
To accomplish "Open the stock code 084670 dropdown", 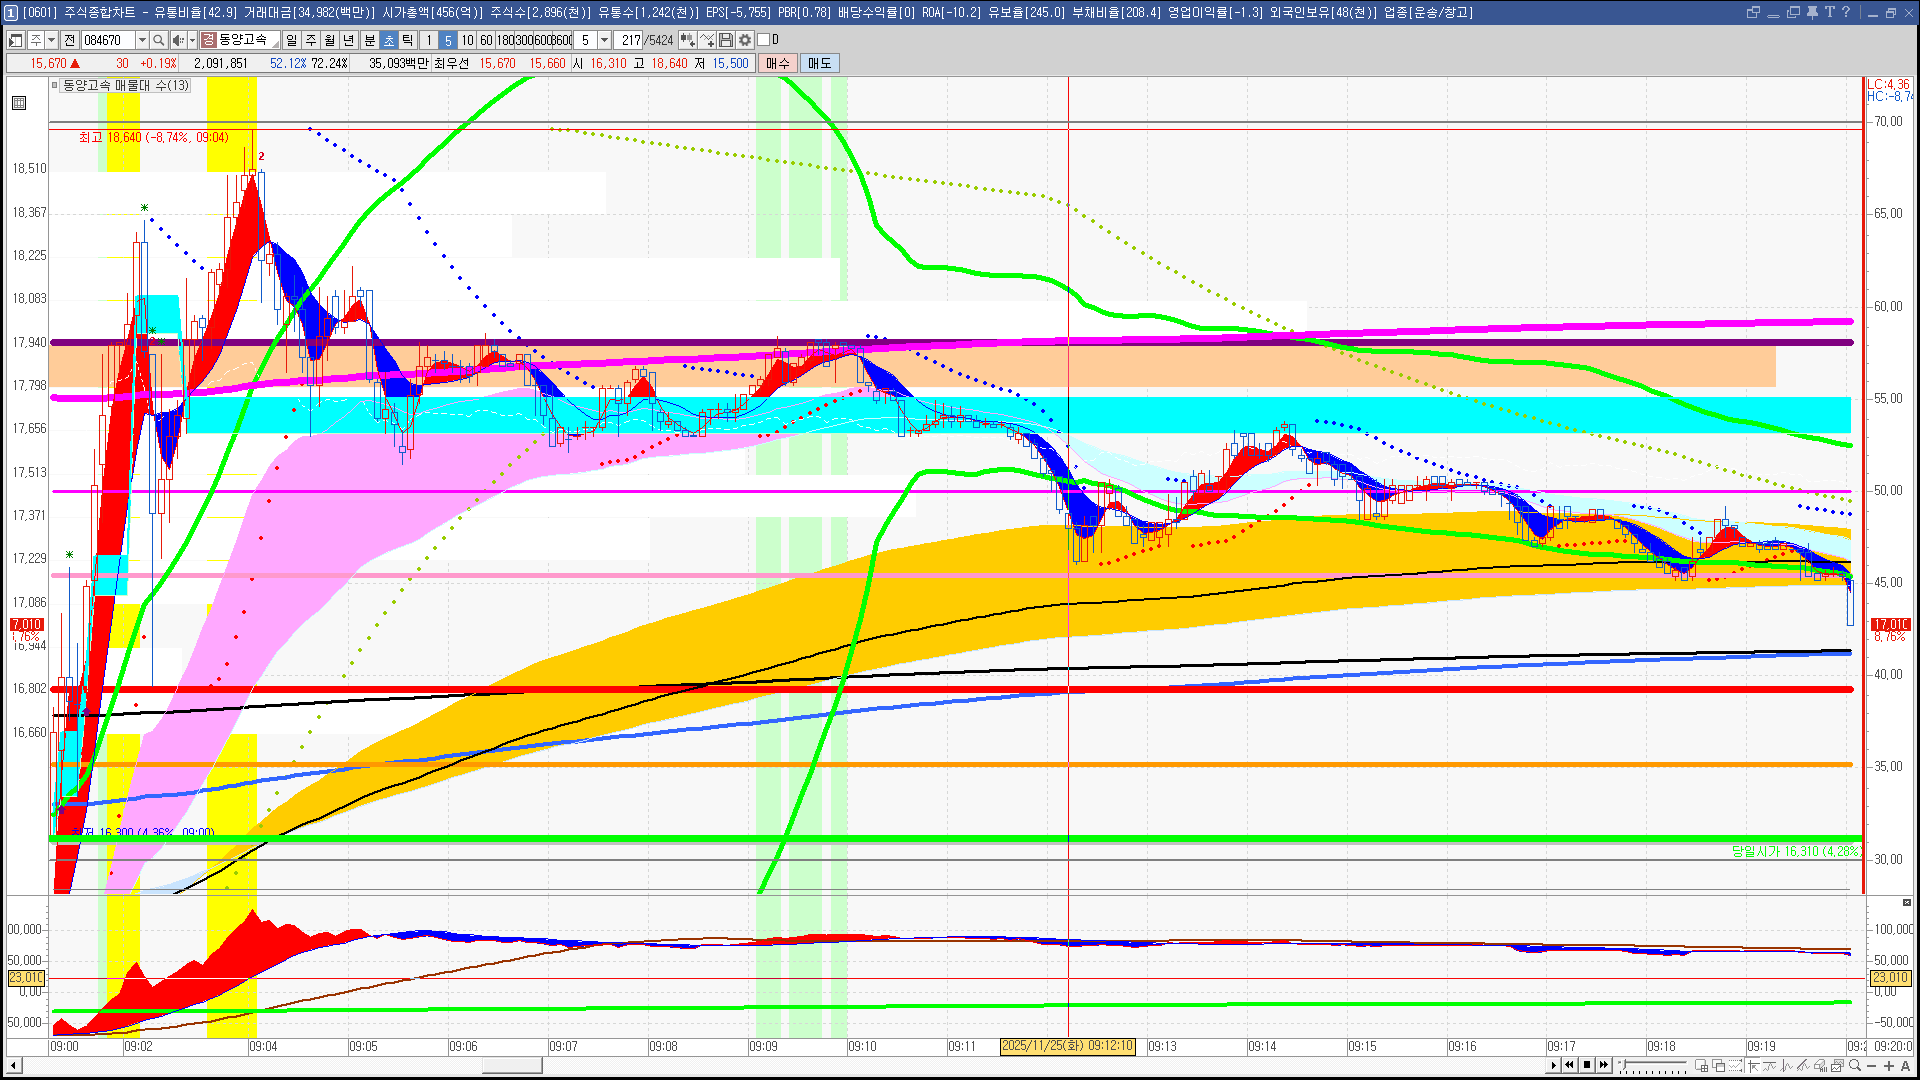I will pyautogui.click(x=142, y=40).
